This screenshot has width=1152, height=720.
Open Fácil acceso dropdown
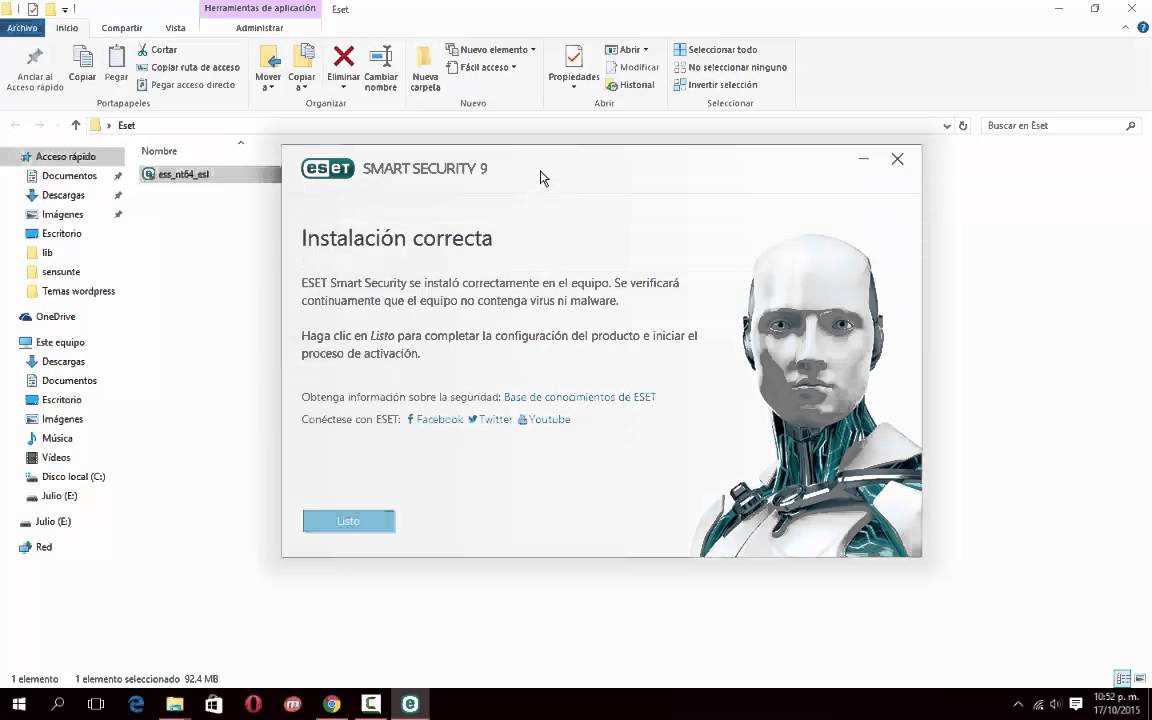click(x=481, y=67)
